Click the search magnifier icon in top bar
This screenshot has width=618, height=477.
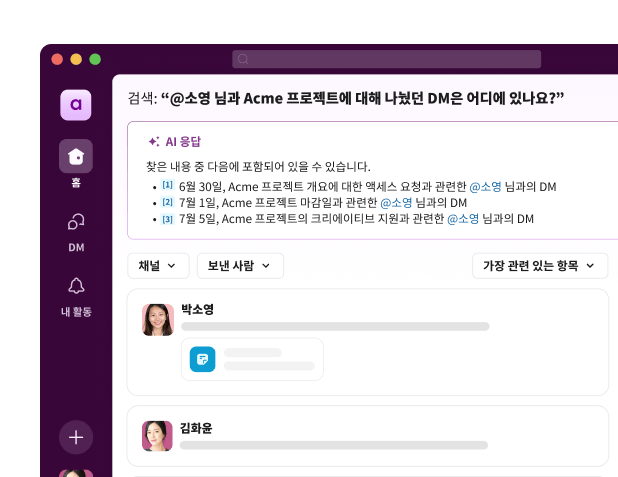point(243,59)
